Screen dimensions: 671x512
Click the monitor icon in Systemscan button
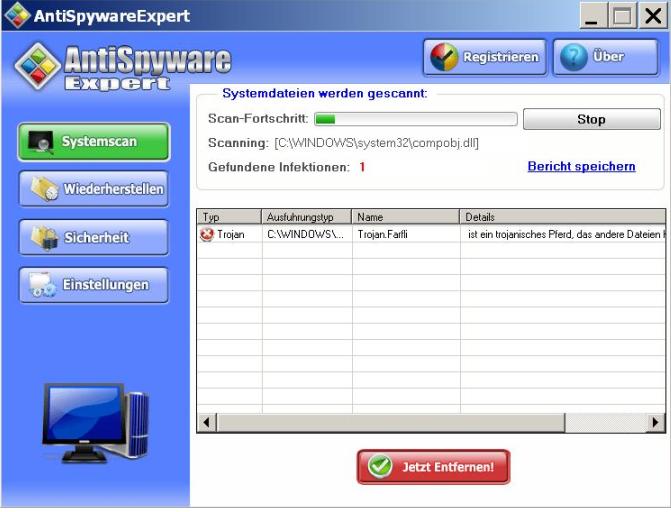tap(41, 142)
